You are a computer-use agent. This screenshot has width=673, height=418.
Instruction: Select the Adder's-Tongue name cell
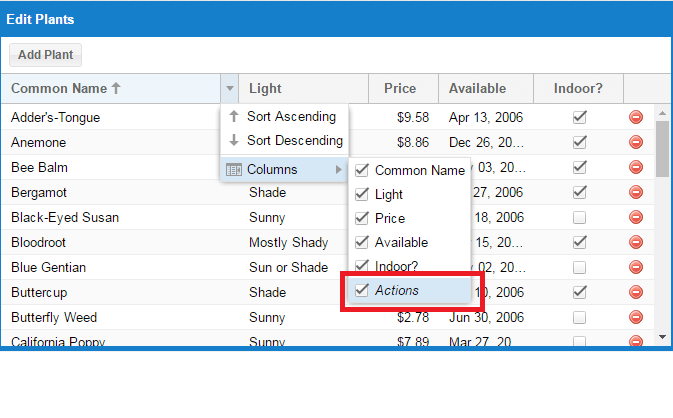click(111, 117)
